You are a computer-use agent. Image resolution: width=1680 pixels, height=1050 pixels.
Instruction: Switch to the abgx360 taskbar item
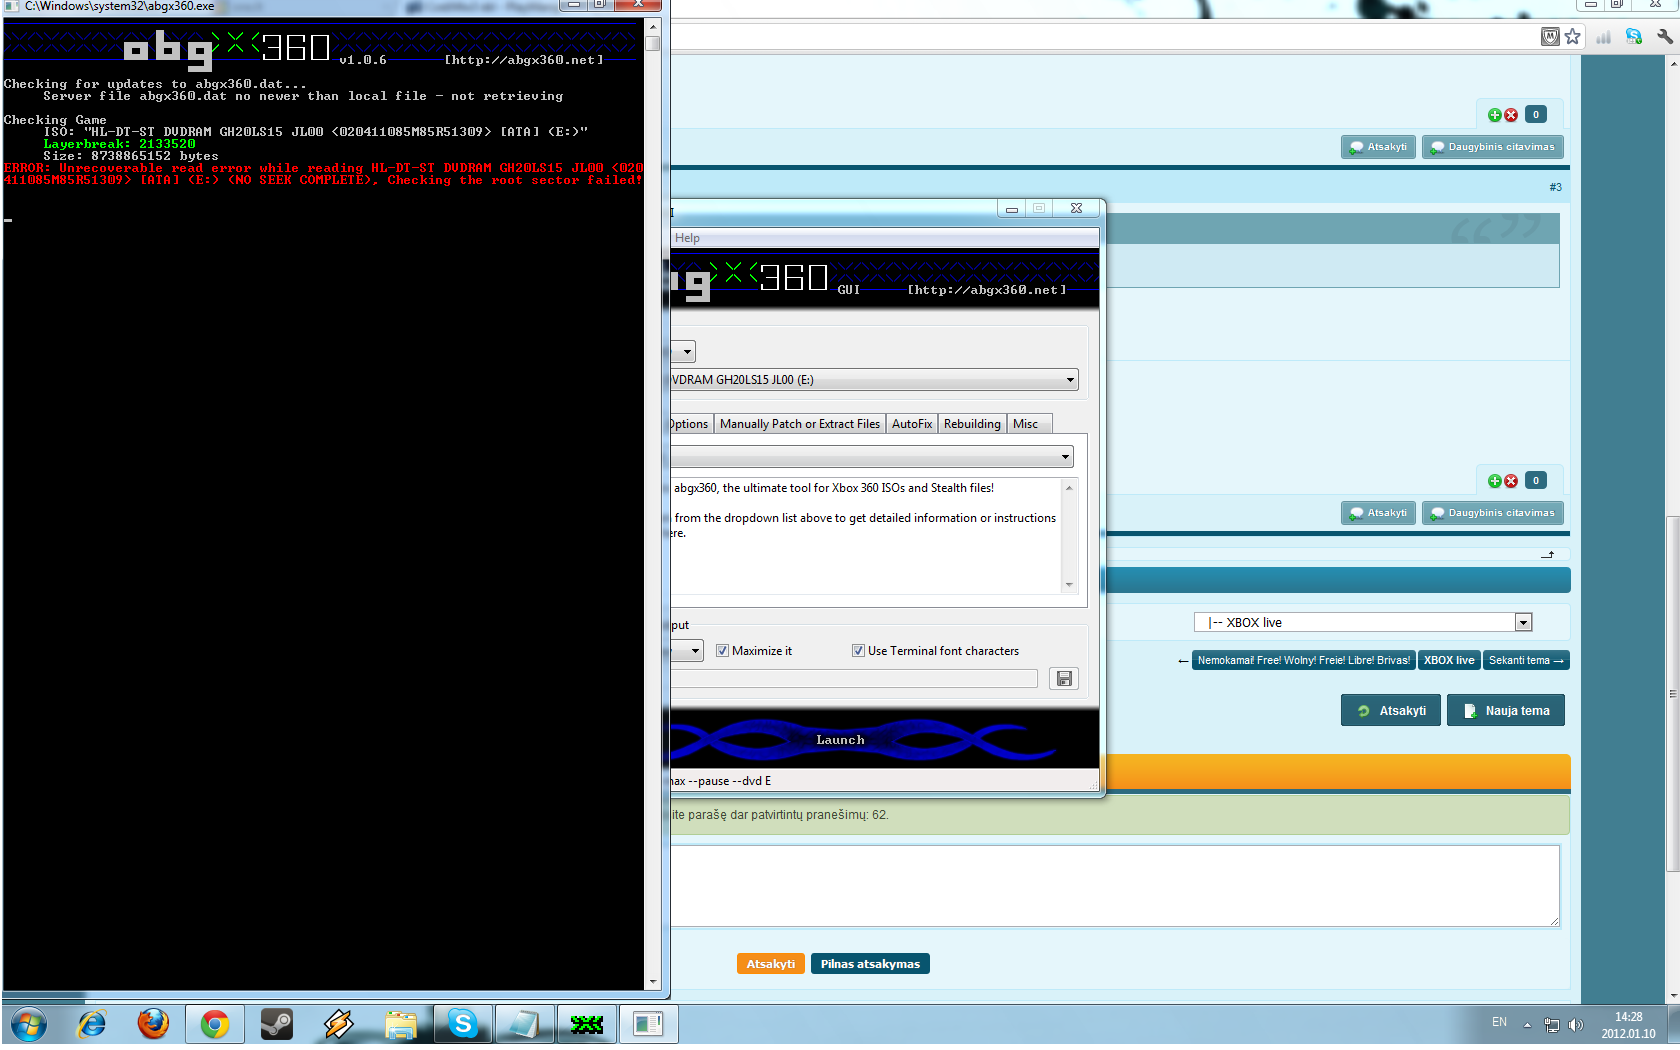(587, 1024)
